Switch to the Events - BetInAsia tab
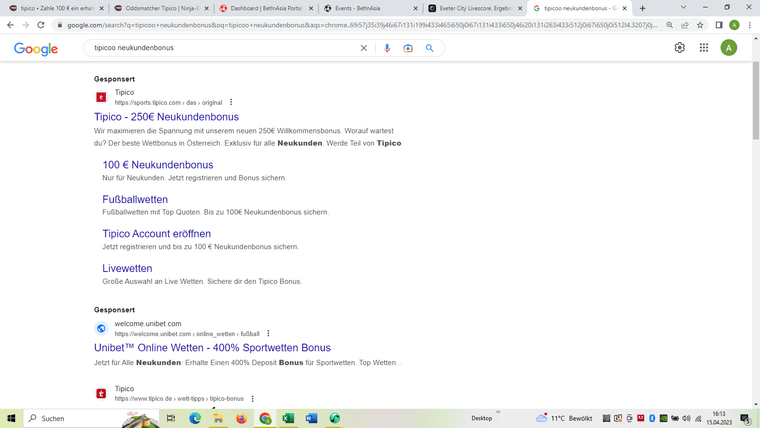This screenshot has width=760, height=428. click(371, 8)
